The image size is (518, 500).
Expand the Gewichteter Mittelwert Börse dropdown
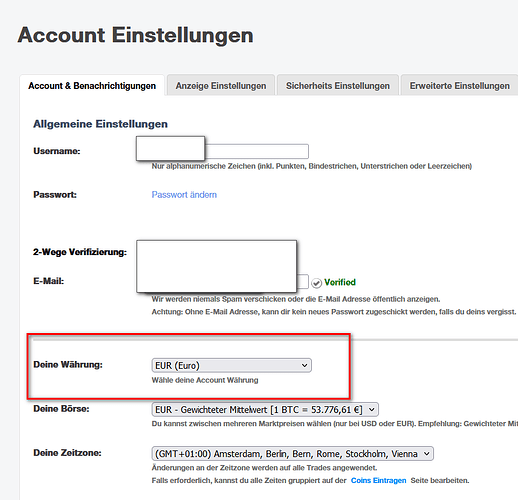265,409
